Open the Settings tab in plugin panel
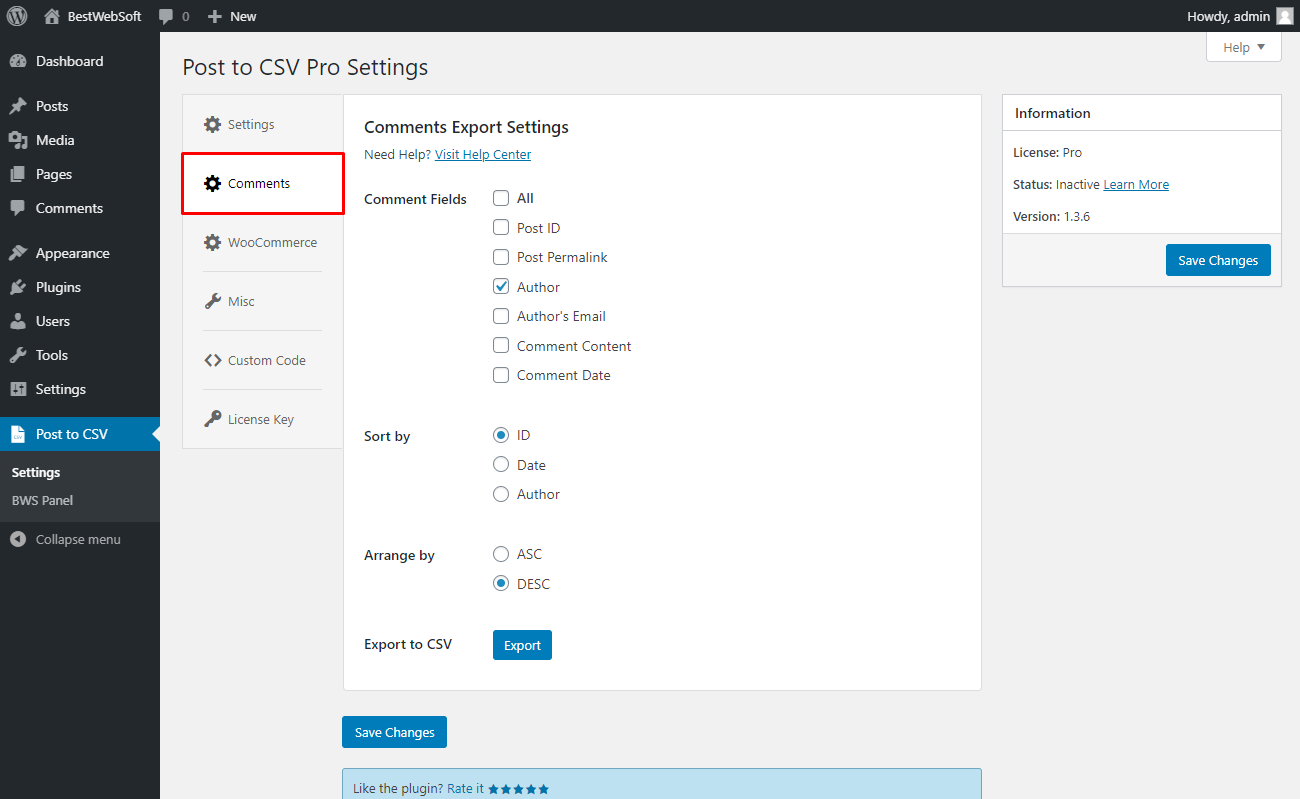 click(262, 124)
